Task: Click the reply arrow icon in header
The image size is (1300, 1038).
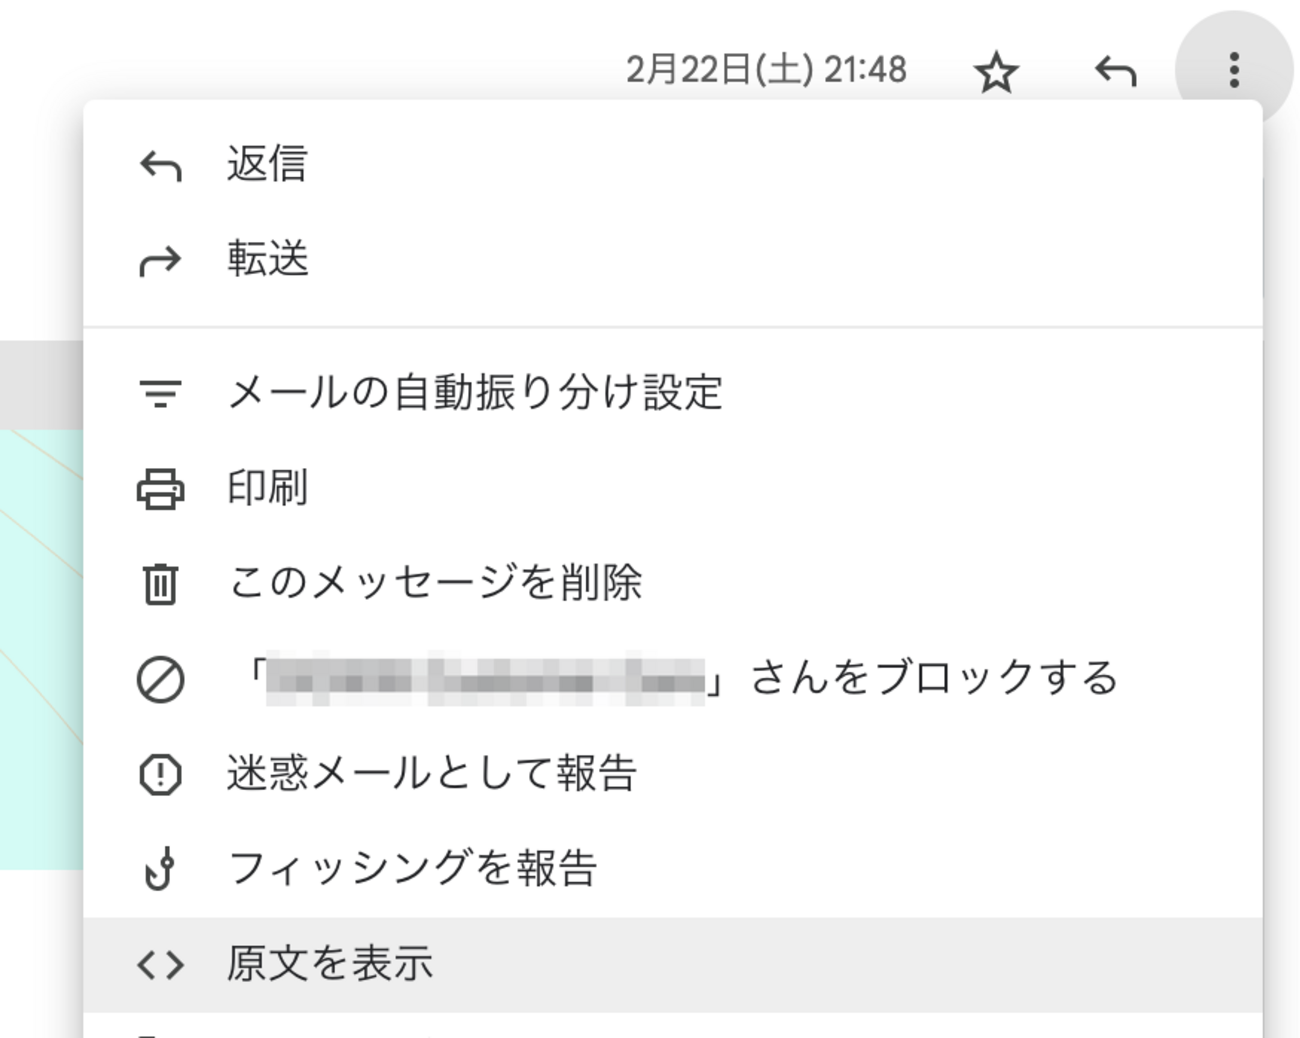Action: [x=1115, y=72]
